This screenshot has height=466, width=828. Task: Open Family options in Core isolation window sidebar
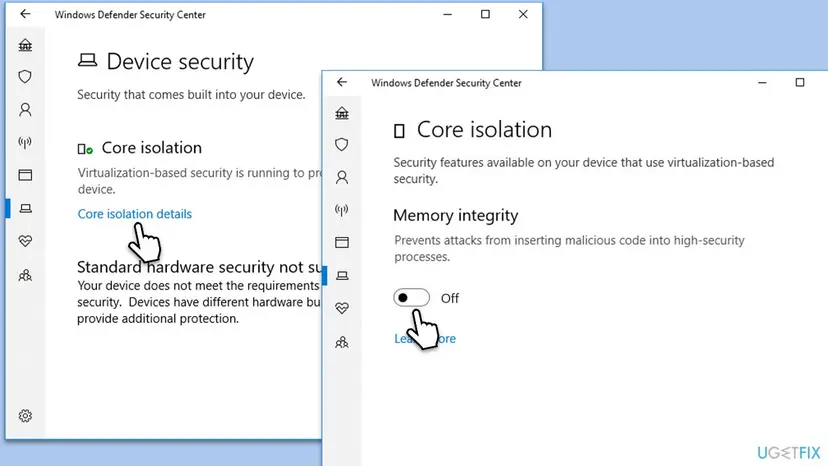(342, 342)
